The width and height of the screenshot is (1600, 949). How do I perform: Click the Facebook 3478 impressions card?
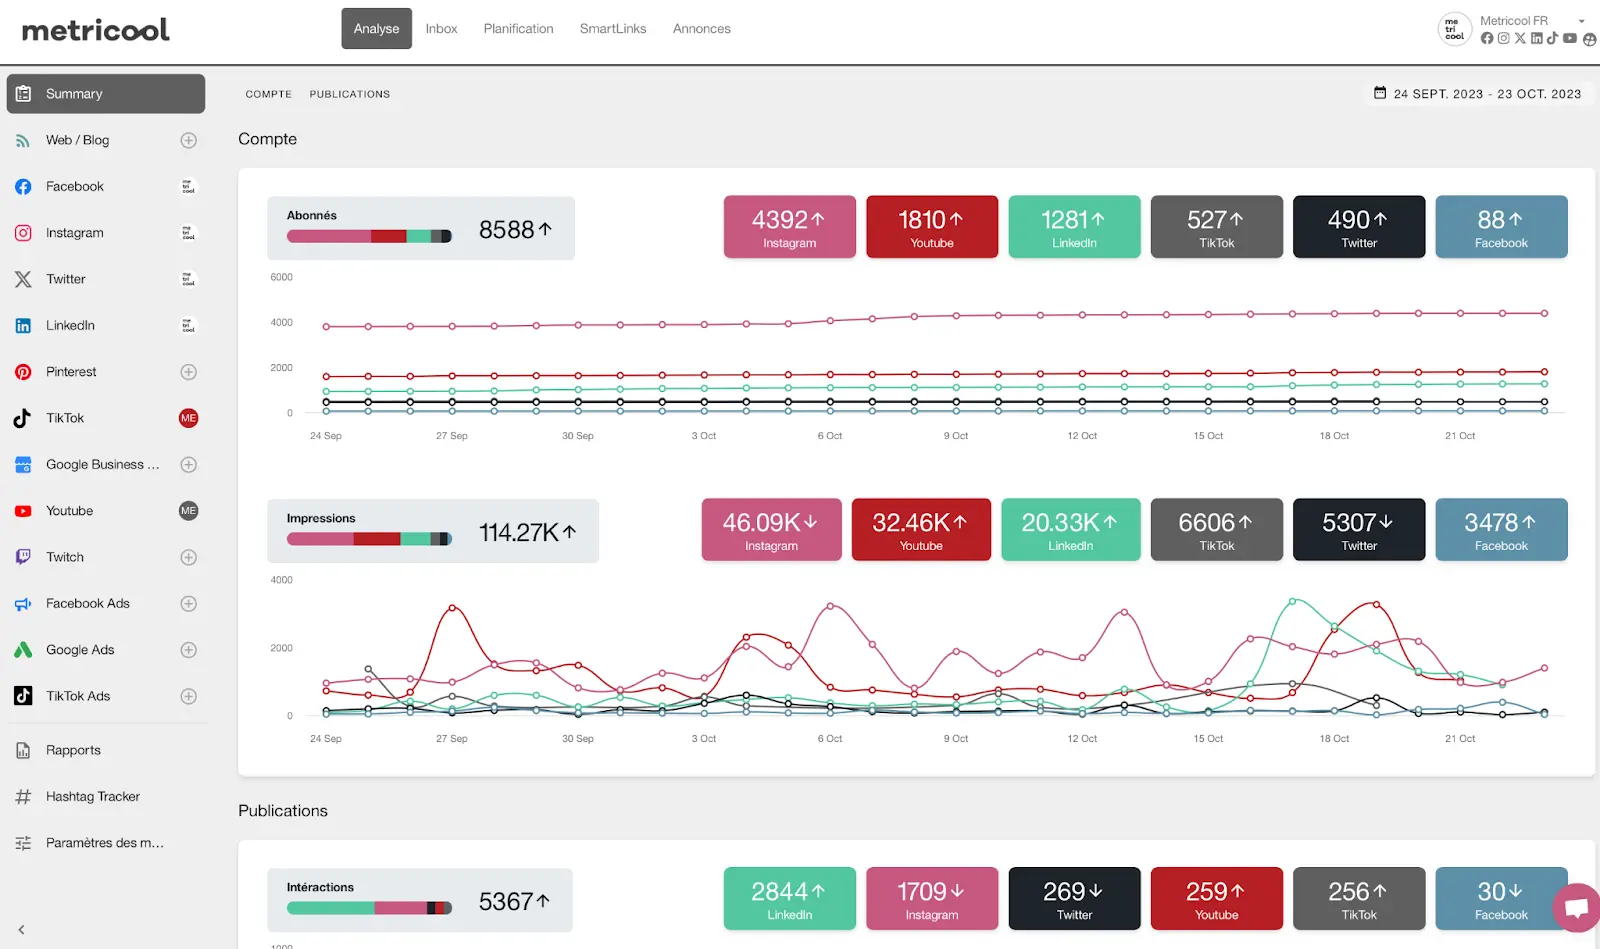(x=1501, y=530)
